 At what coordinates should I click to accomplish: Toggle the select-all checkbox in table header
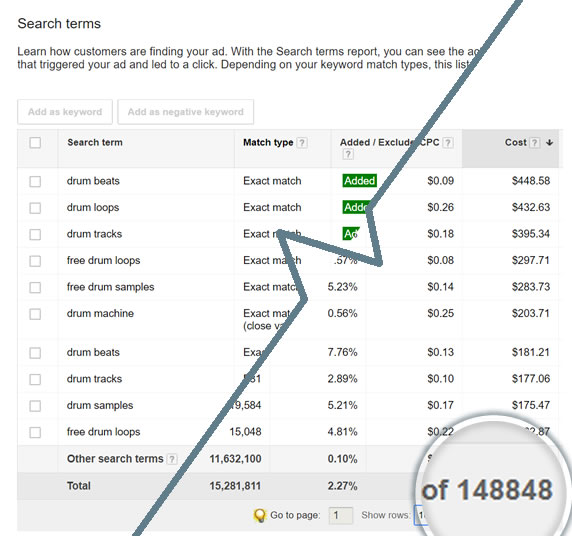coord(35,142)
